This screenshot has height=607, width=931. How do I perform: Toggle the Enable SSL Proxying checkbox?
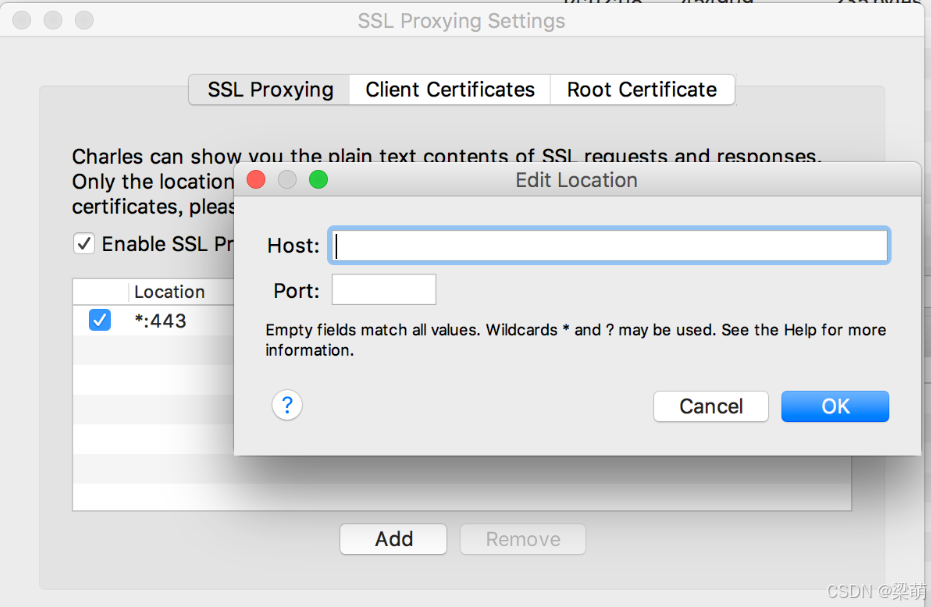click(x=84, y=244)
